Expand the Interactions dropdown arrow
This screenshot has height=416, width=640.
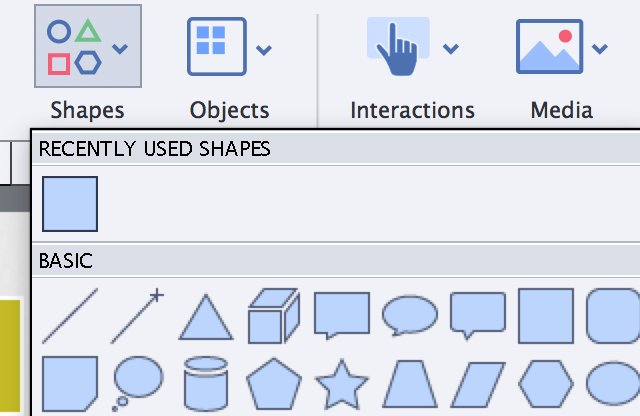(451, 48)
